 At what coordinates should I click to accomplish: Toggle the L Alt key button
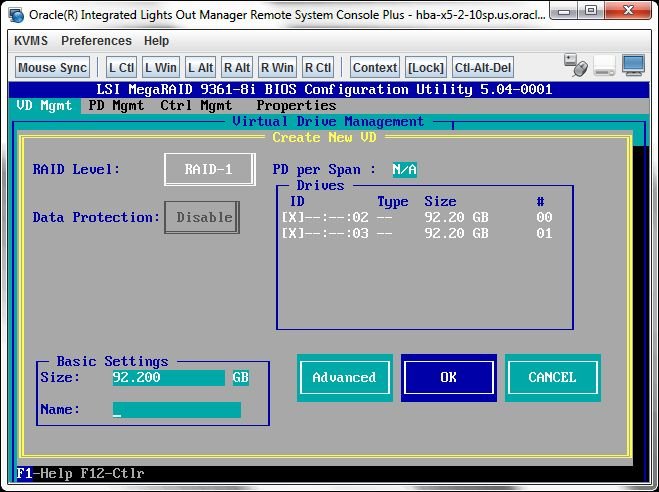tap(200, 68)
